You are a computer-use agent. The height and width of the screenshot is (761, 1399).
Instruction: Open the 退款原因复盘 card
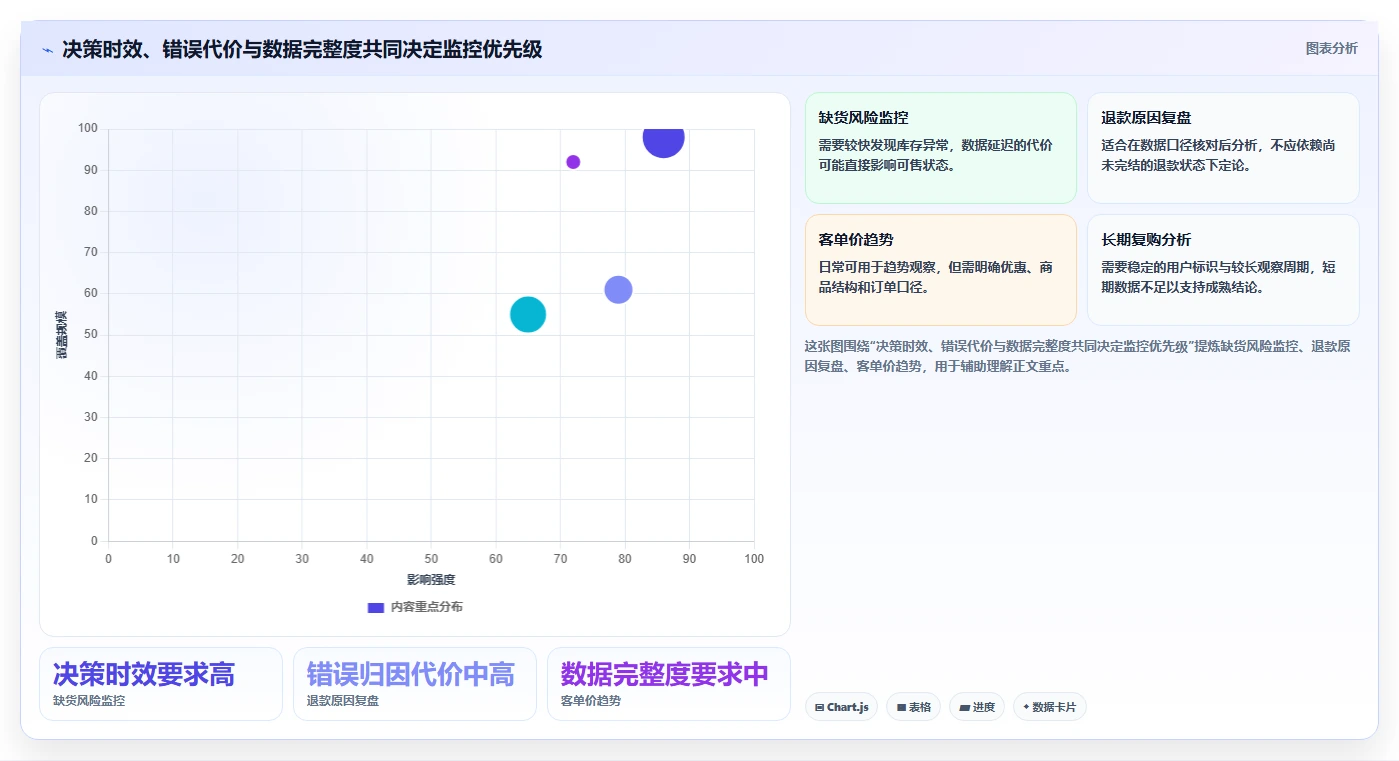click(x=1223, y=148)
